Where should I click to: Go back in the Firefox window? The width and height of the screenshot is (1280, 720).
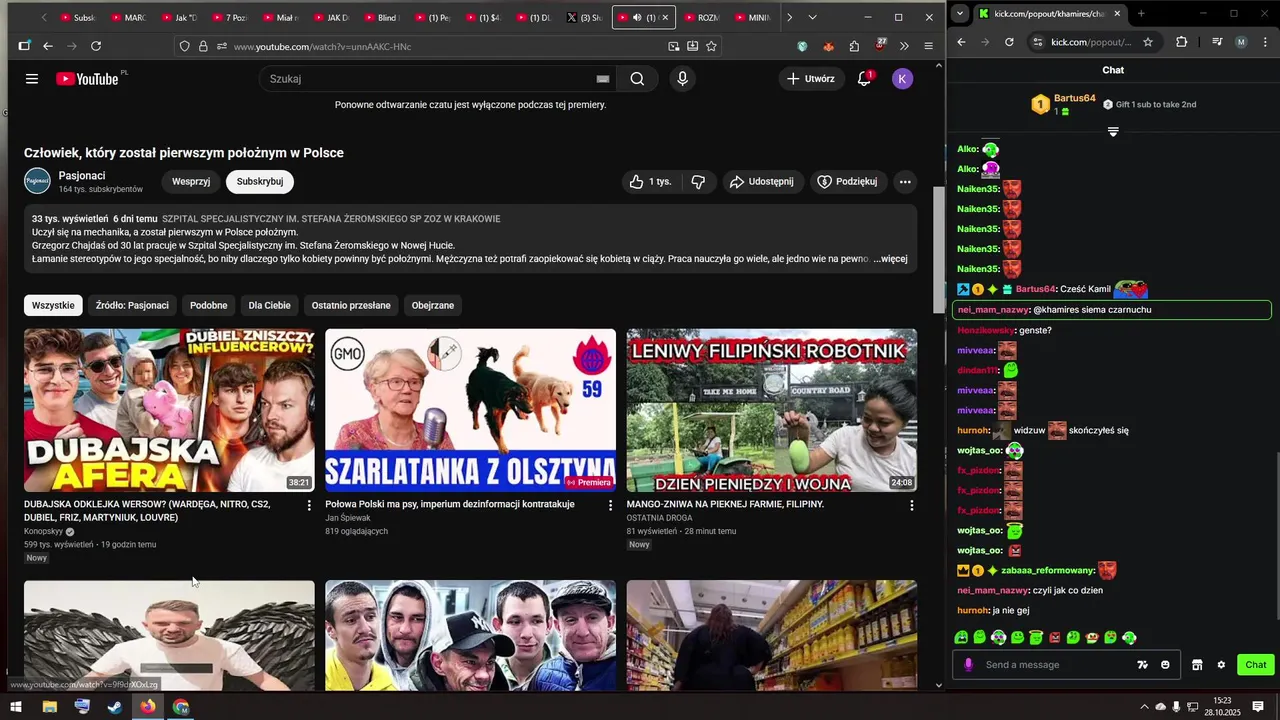[x=48, y=46]
